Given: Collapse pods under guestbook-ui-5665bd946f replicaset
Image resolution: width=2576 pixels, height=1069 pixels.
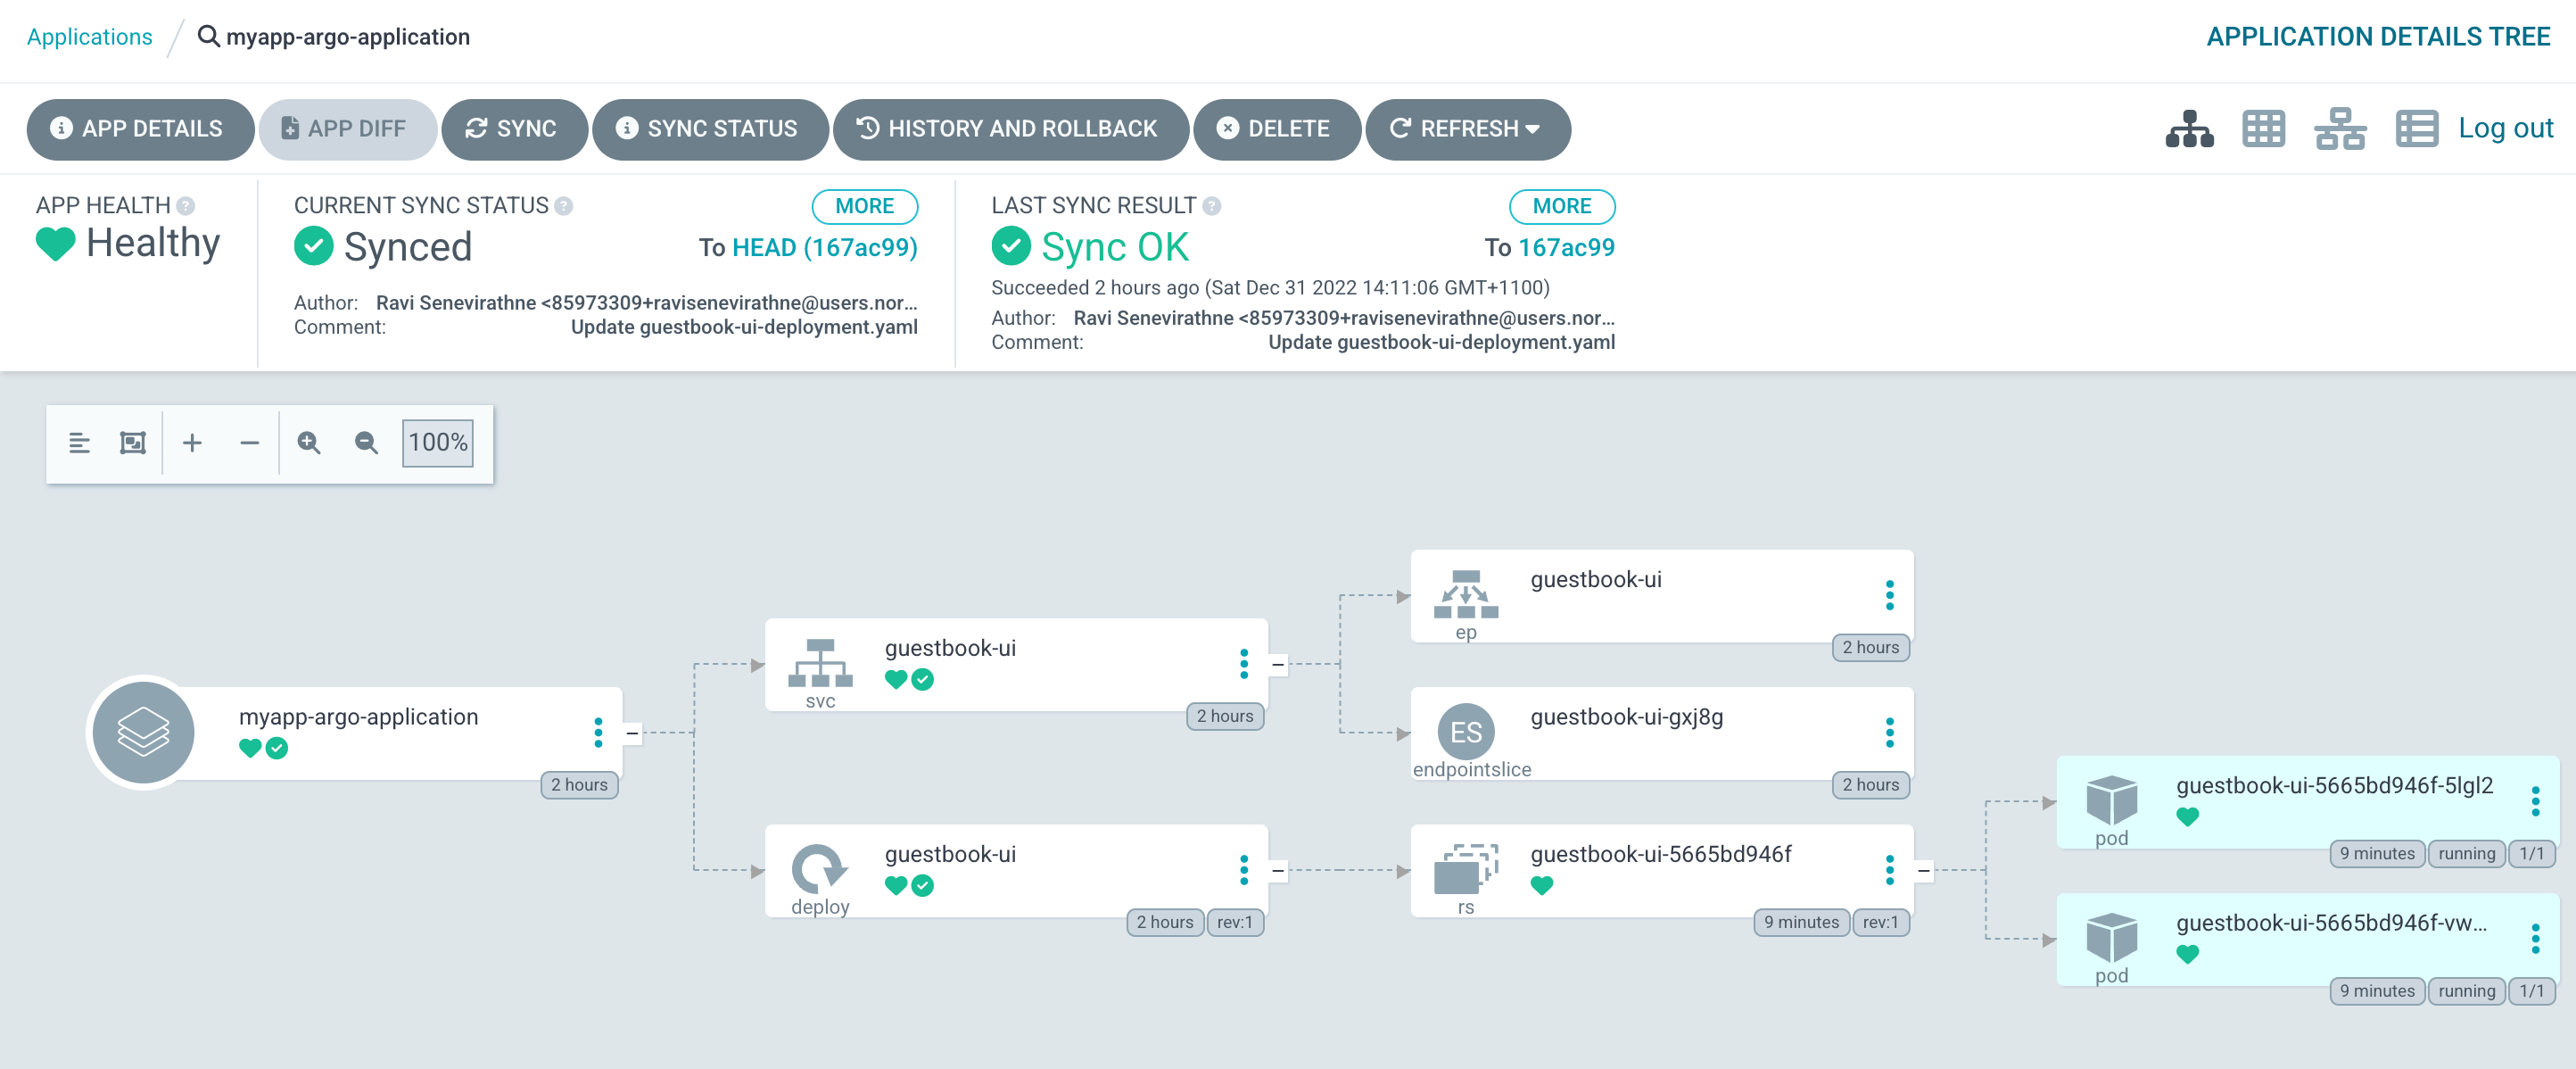Looking at the screenshot, I should click(1924, 870).
